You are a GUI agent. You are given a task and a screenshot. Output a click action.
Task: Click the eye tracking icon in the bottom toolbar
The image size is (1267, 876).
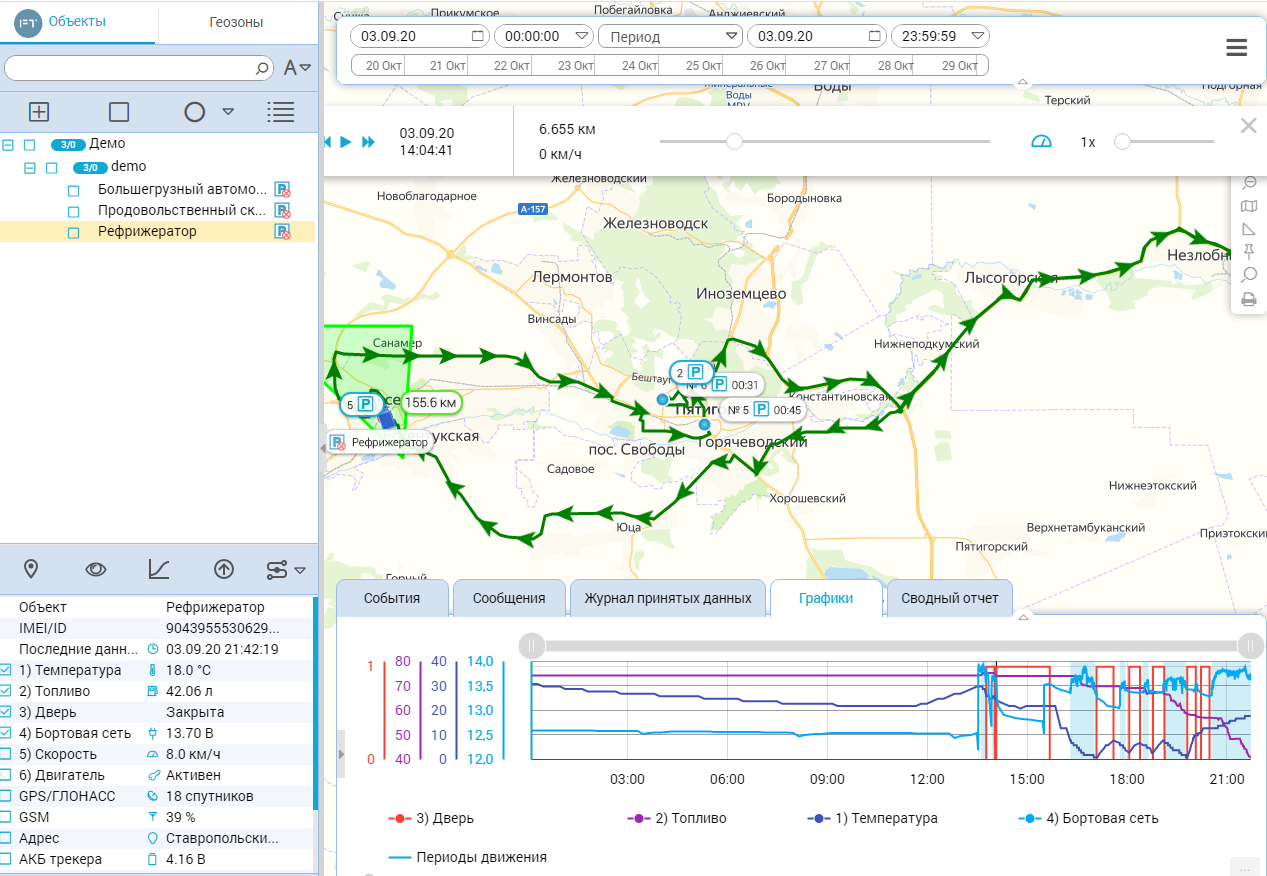[96, 569]
